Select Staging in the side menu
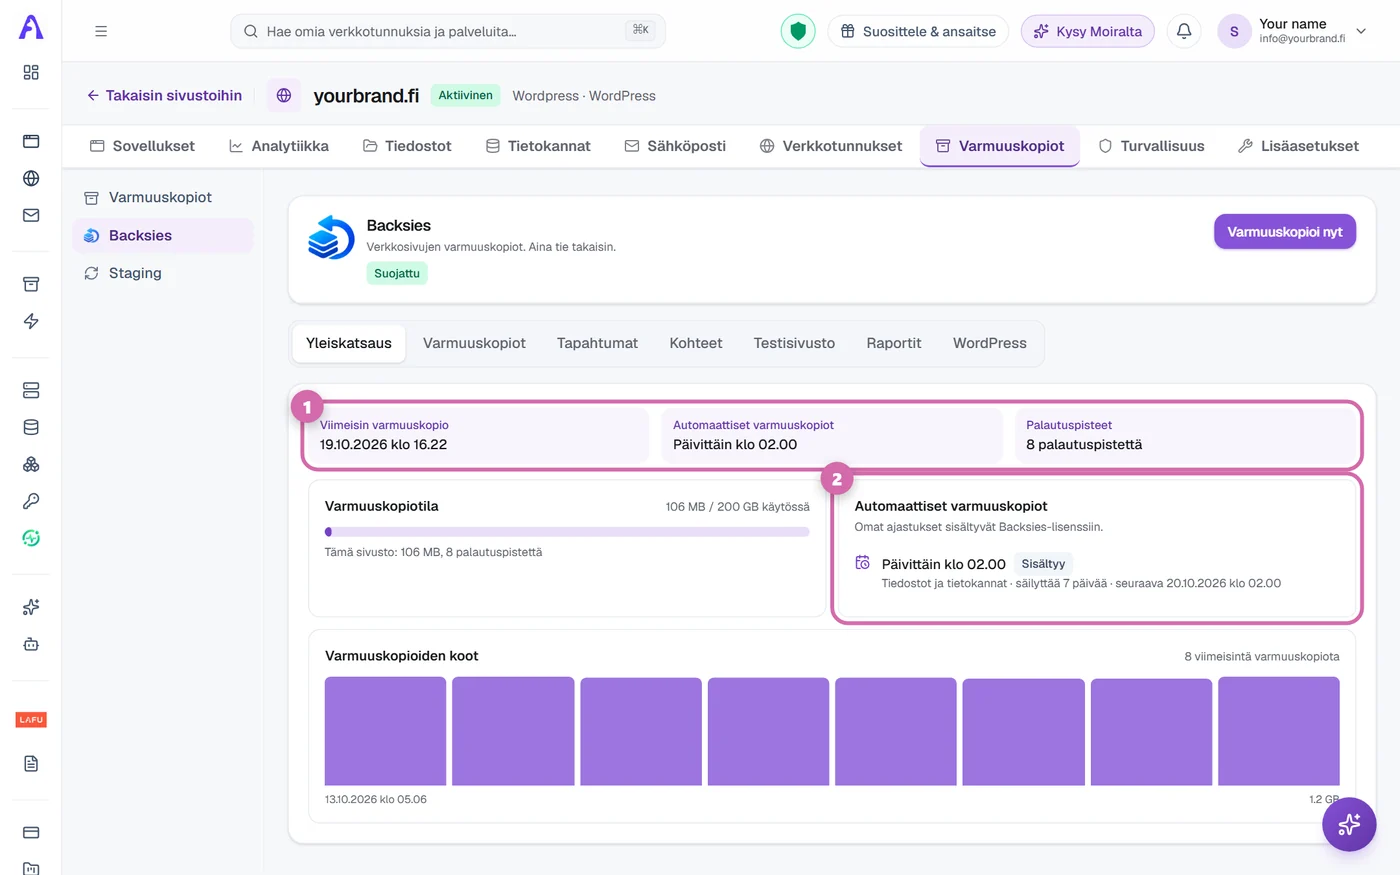Viewport: 1400px width, 875px height. pos(162,273)
